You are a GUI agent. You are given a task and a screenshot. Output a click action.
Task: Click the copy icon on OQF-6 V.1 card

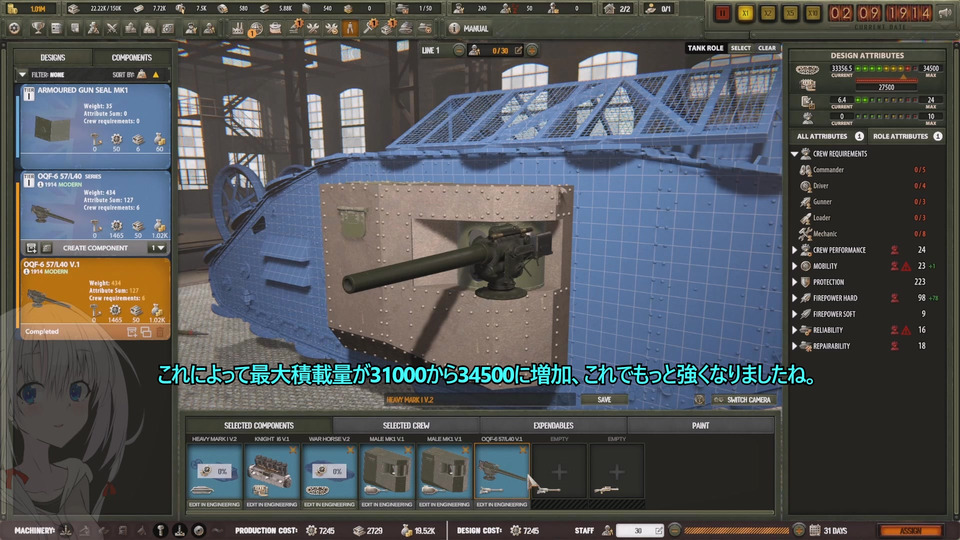[x=146, y=332]
